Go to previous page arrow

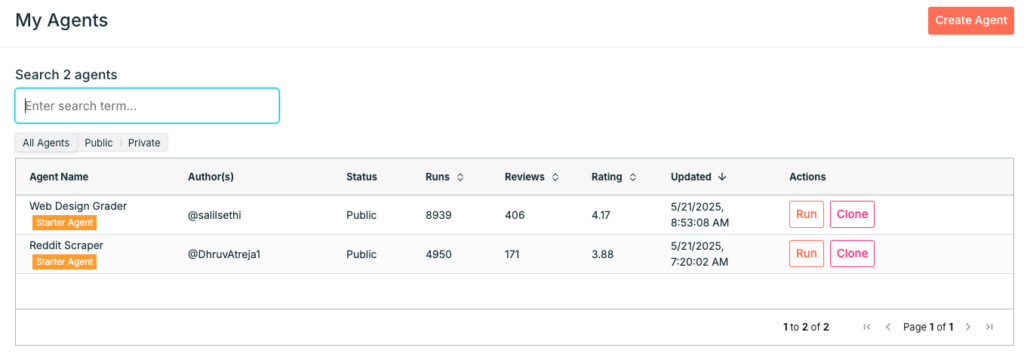pos(888,327)
